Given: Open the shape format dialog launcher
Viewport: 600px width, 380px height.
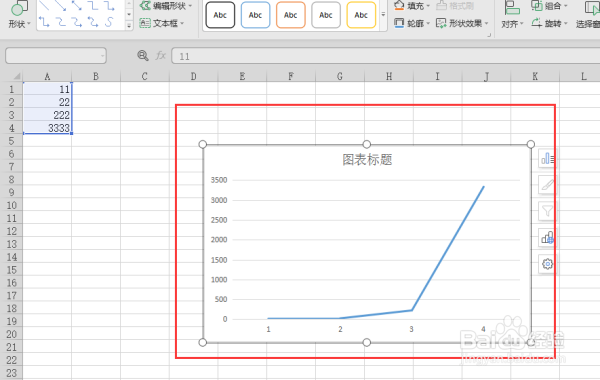Looking at the screenshot, I should click(489, 35).
